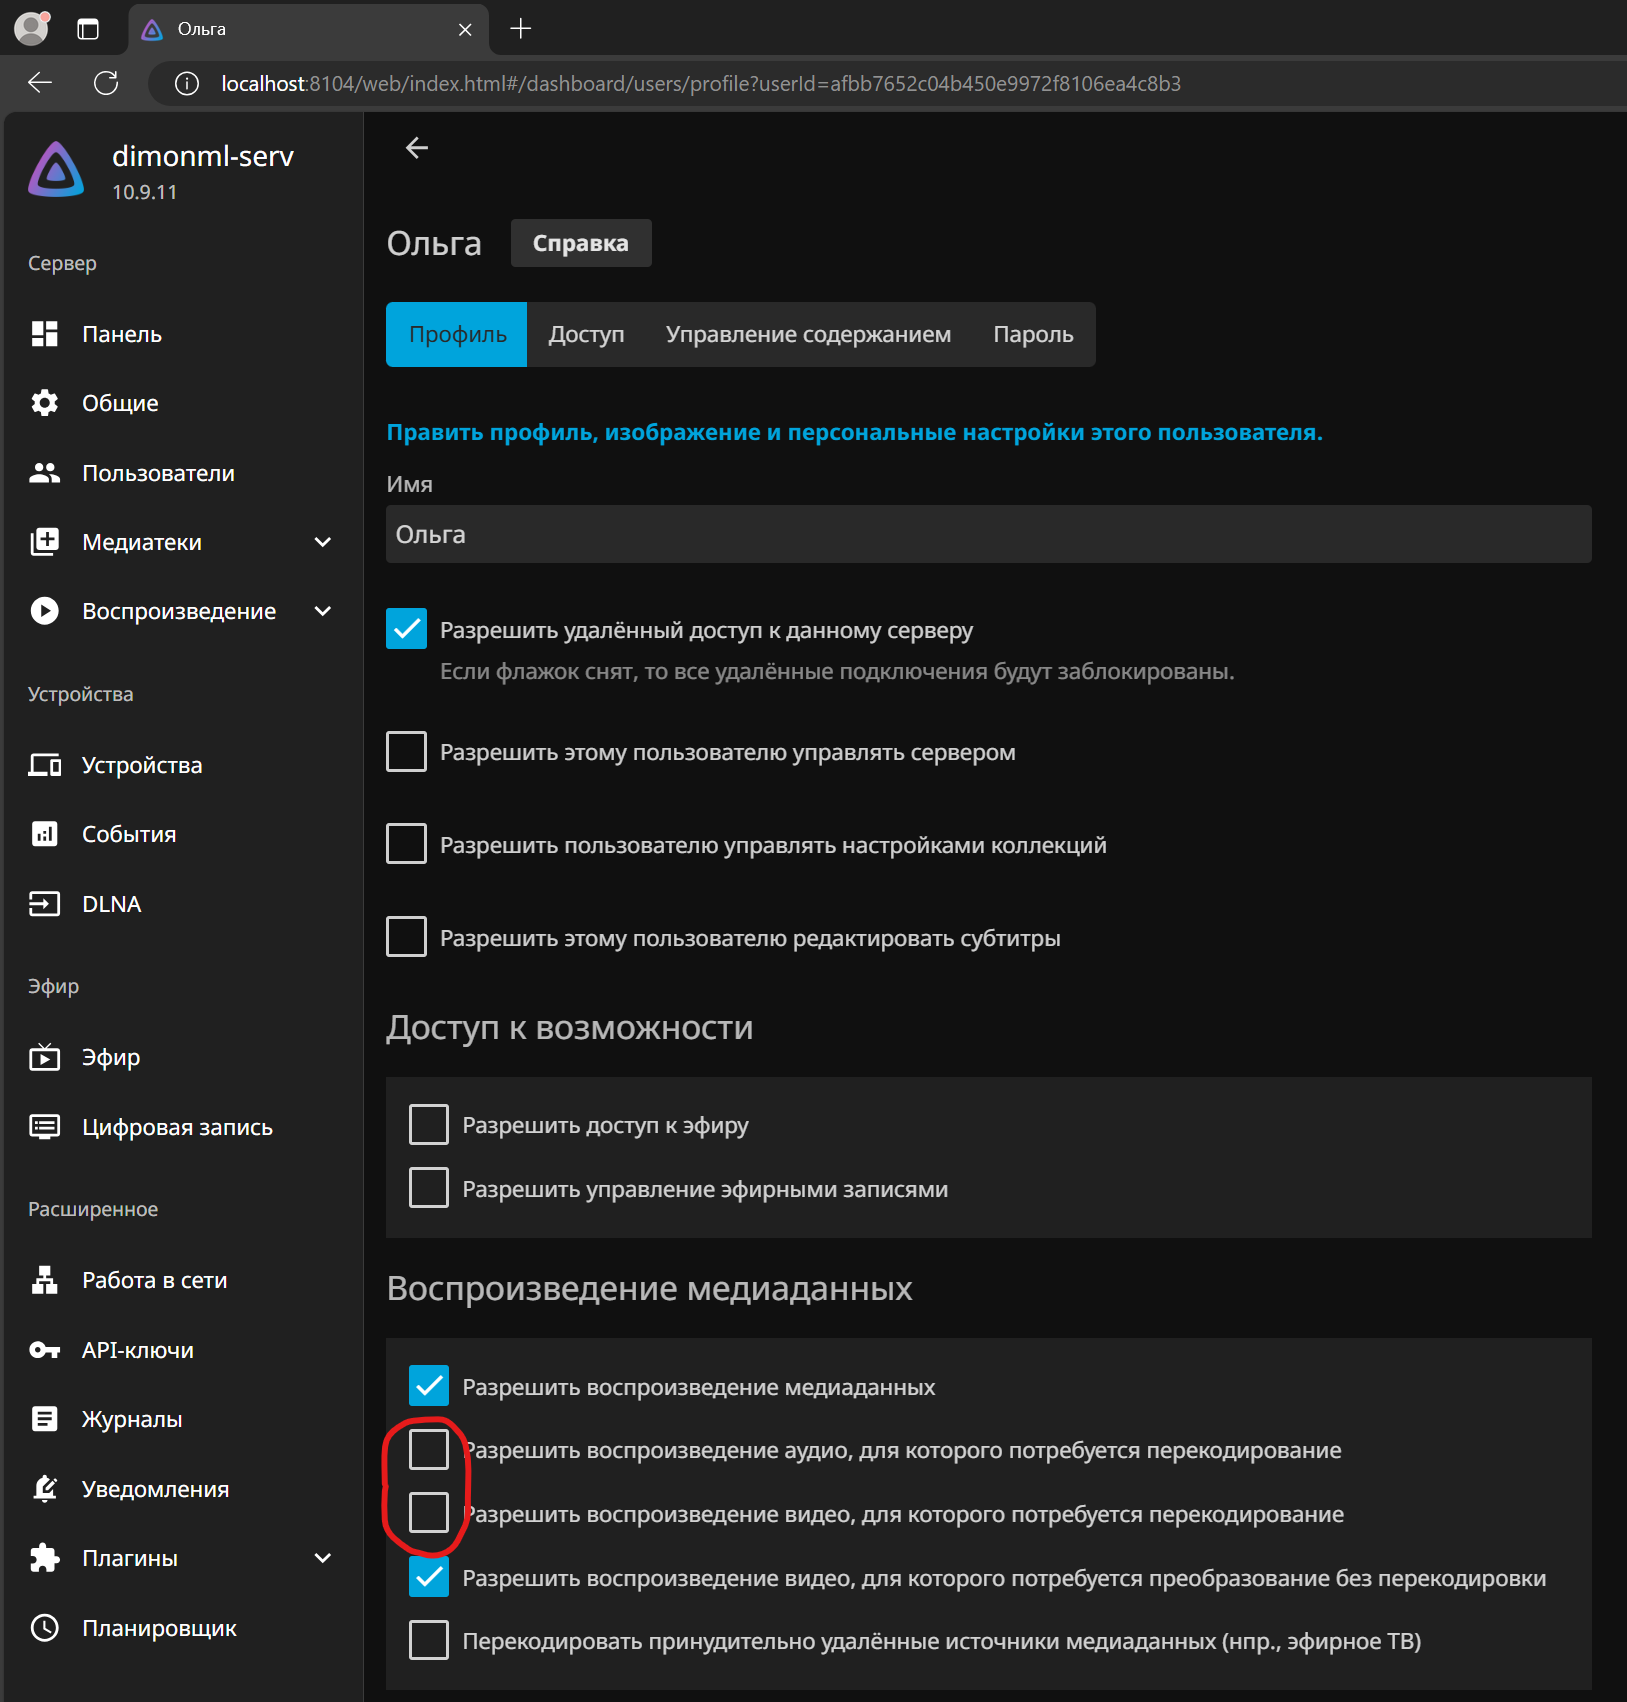The height and width of the screenshot is (1702, 1627).
Task: Click the Справка help button
Action: point(580,243)
